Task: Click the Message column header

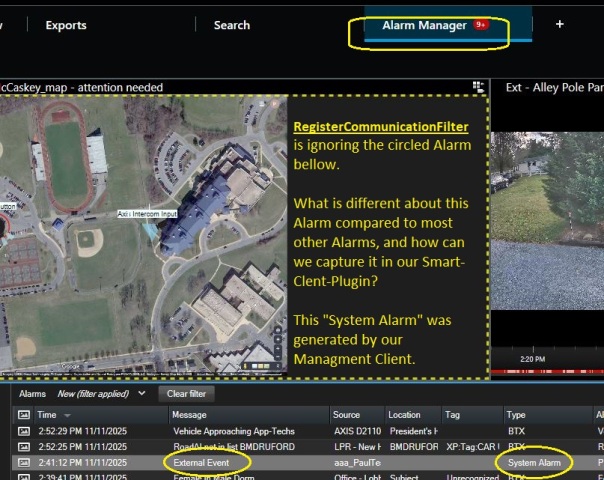Action: 190,414
